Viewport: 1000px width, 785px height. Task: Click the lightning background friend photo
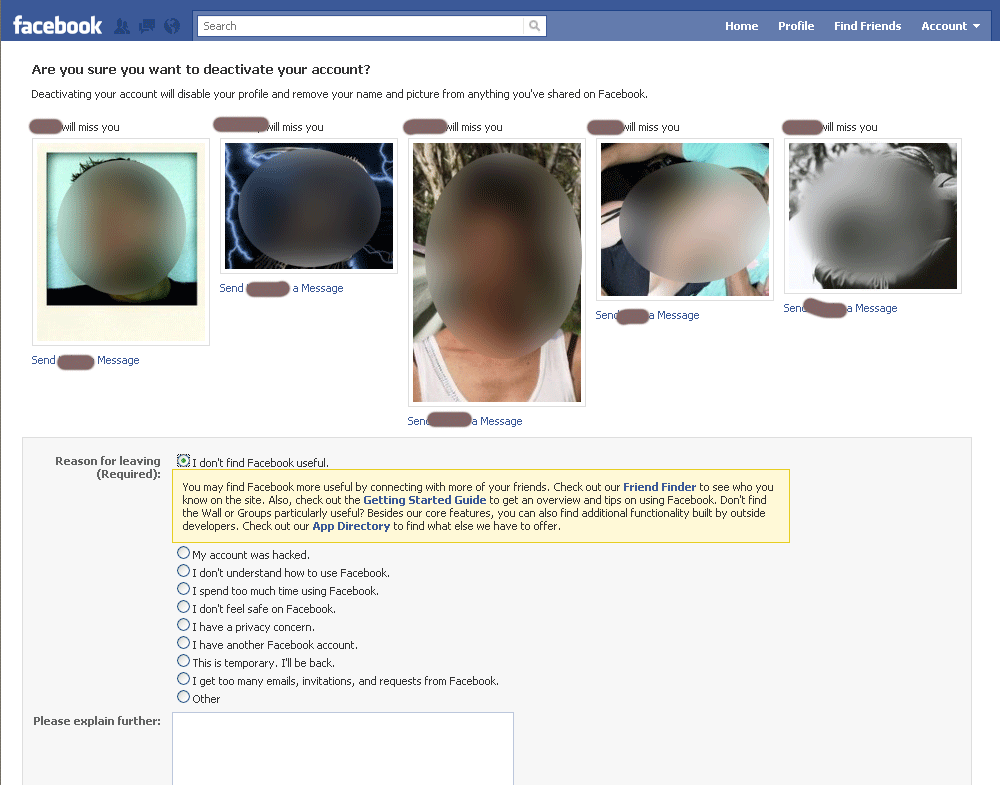[x=309, y=206]
